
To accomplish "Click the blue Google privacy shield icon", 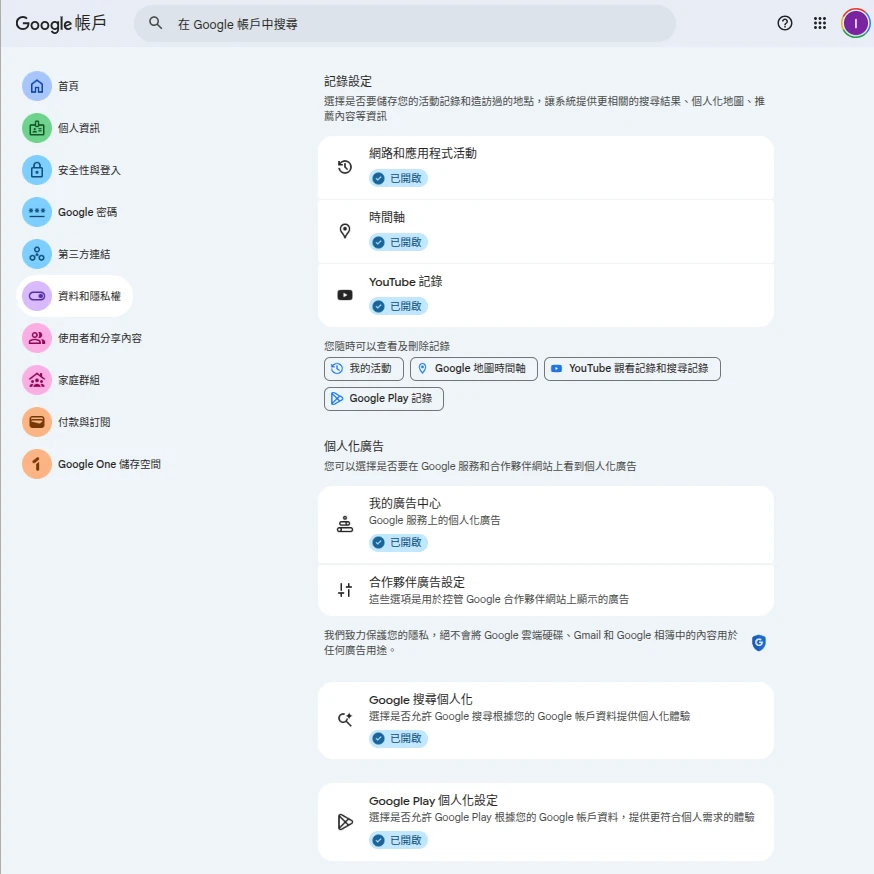I will pyautogui.click(x=759, y=643).
